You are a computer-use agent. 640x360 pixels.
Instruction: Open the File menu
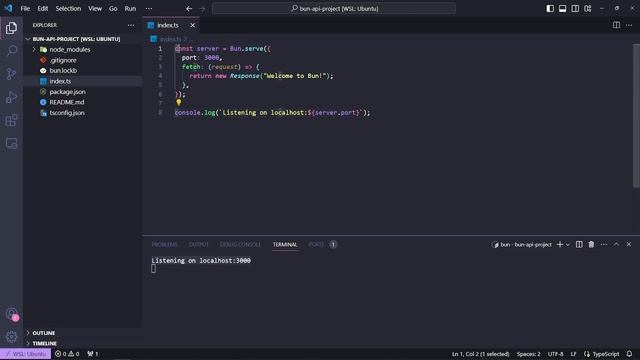coord(25,8)
